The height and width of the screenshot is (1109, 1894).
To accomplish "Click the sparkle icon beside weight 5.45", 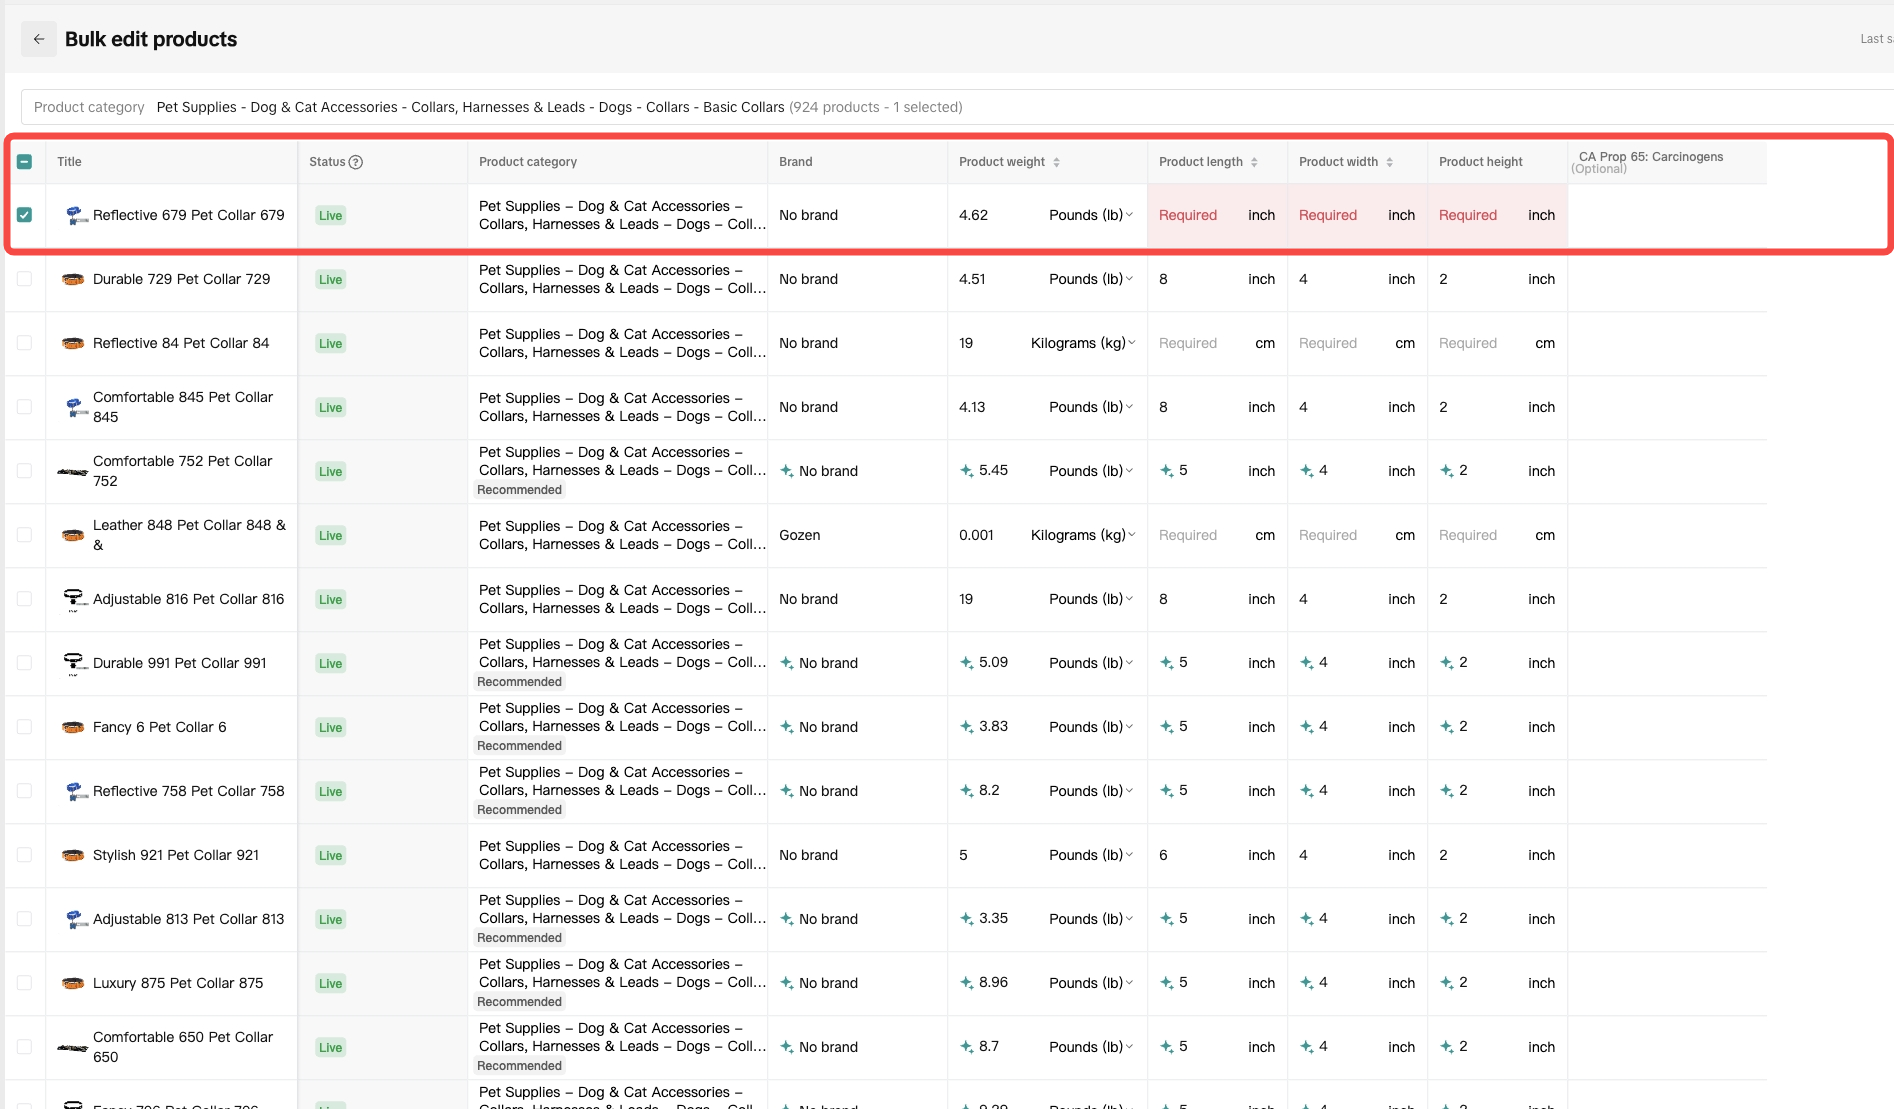I will pos(966,471).
